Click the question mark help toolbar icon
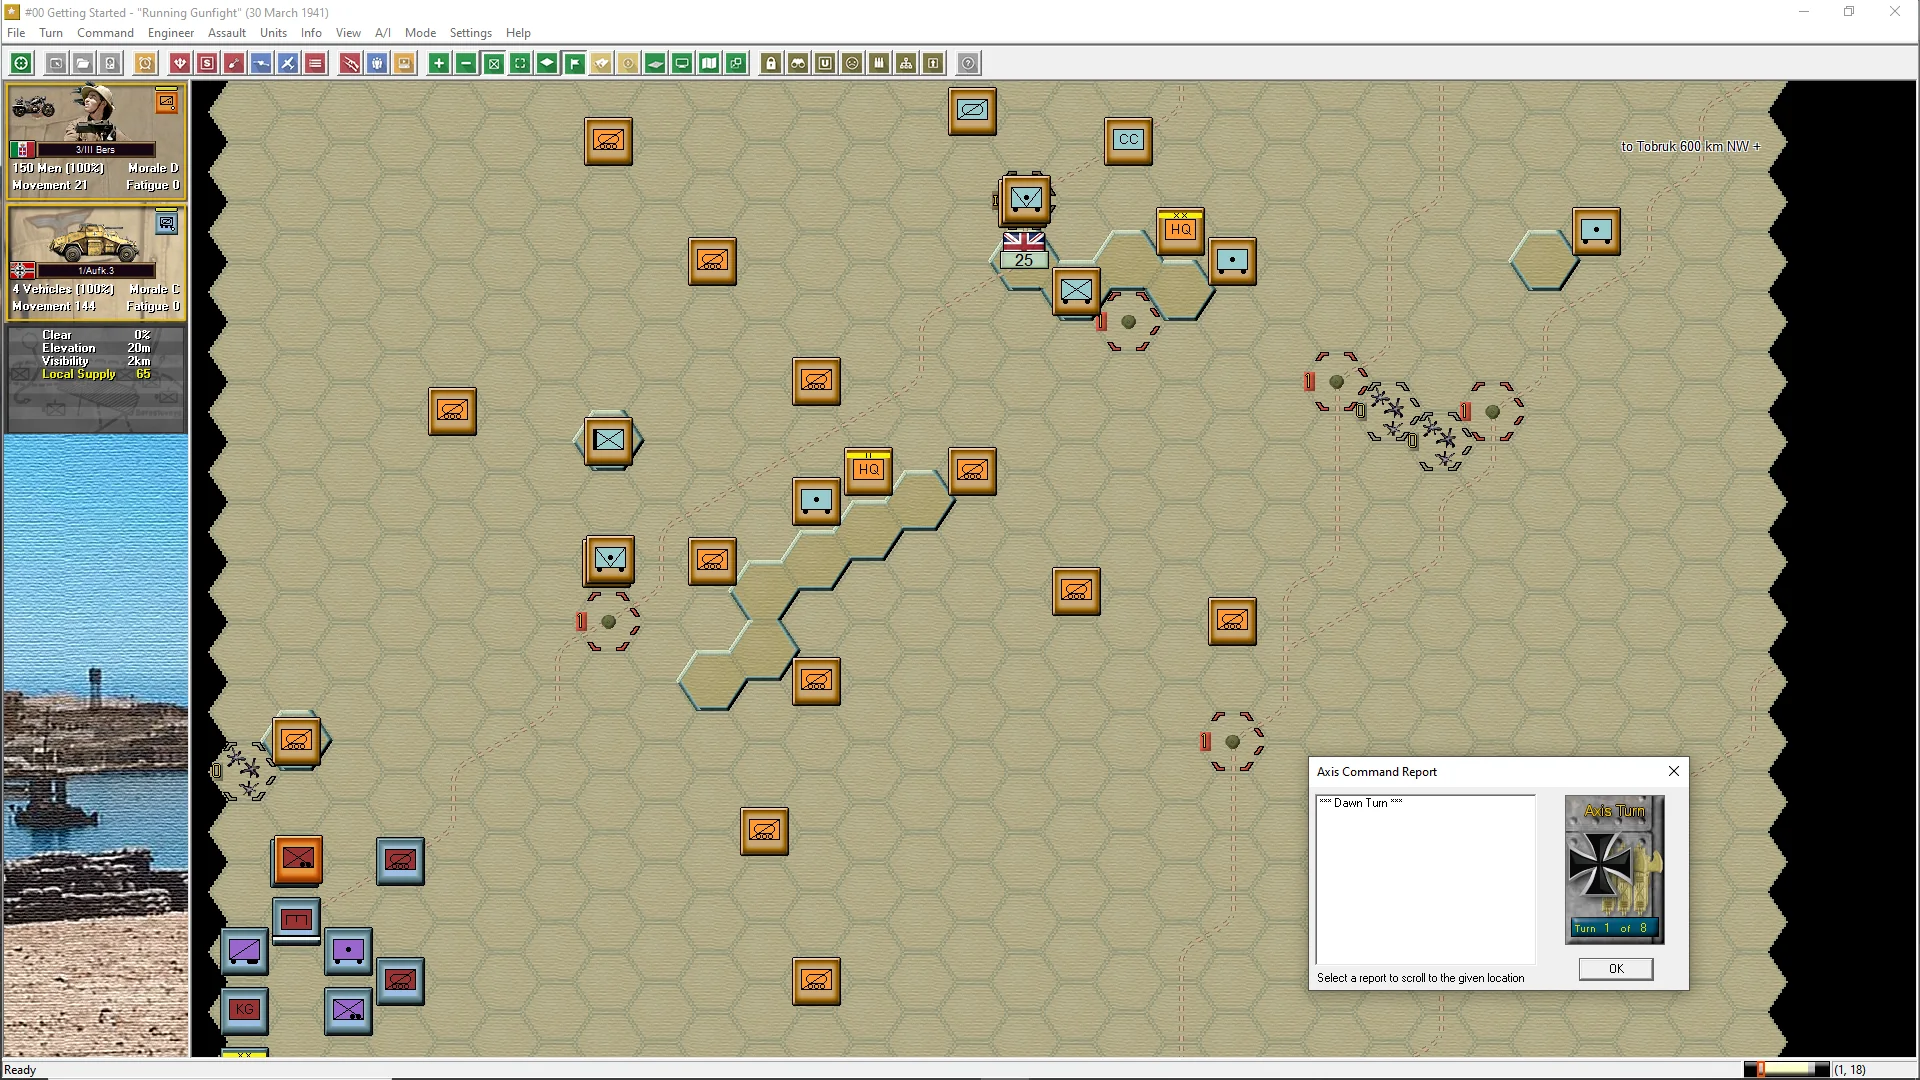 (x=968, y=63)
